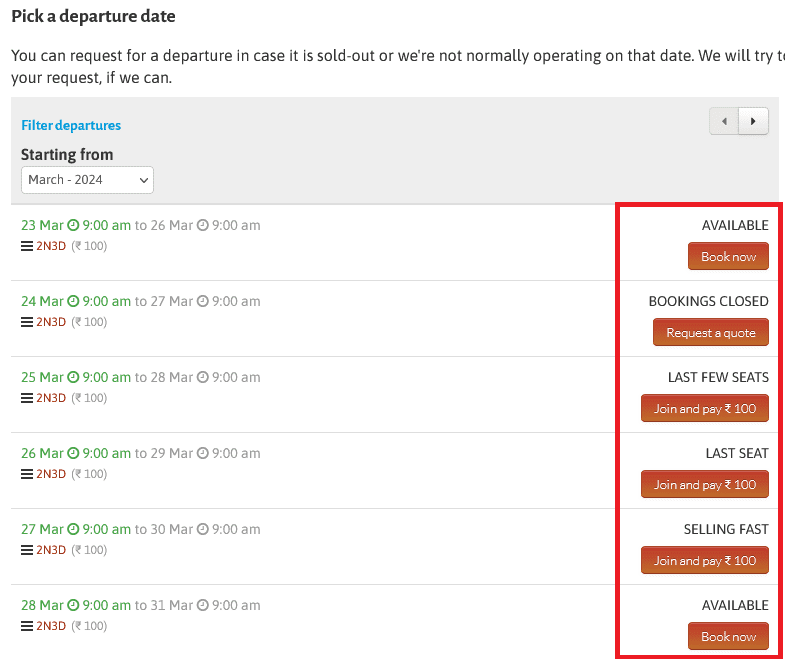Click the previous departures arrow button
785x659 pixels.
[x=724, y=121]
